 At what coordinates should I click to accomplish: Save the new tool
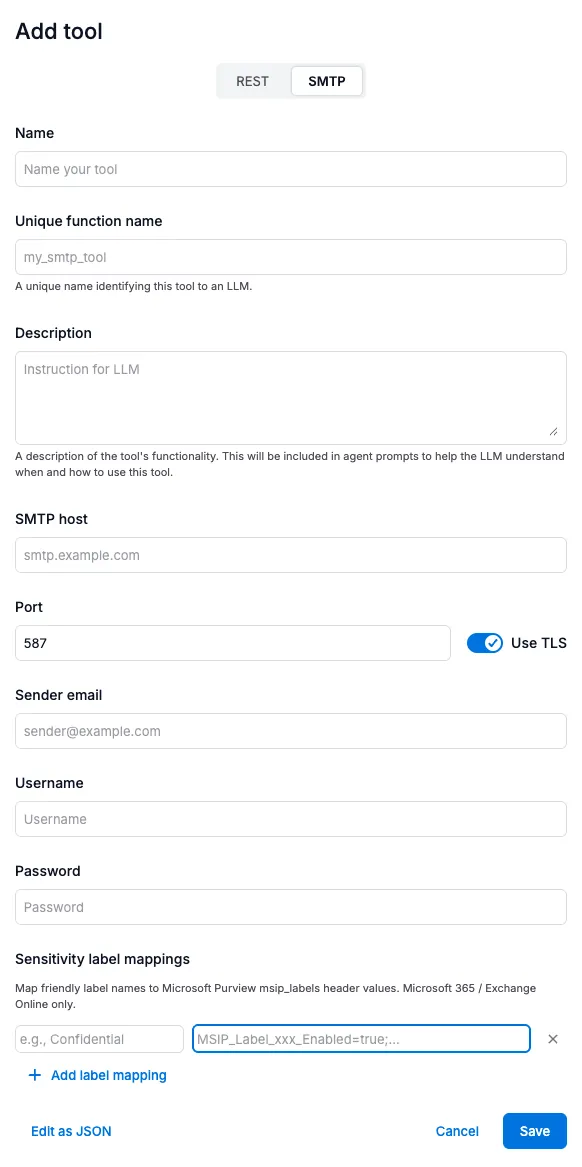click(x=534, y=1131)
